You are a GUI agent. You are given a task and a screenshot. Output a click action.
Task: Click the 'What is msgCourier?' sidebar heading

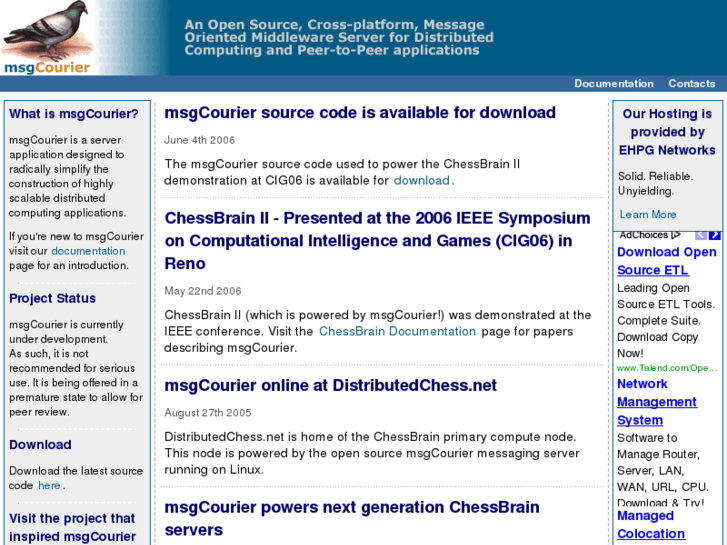coord(74,114)
